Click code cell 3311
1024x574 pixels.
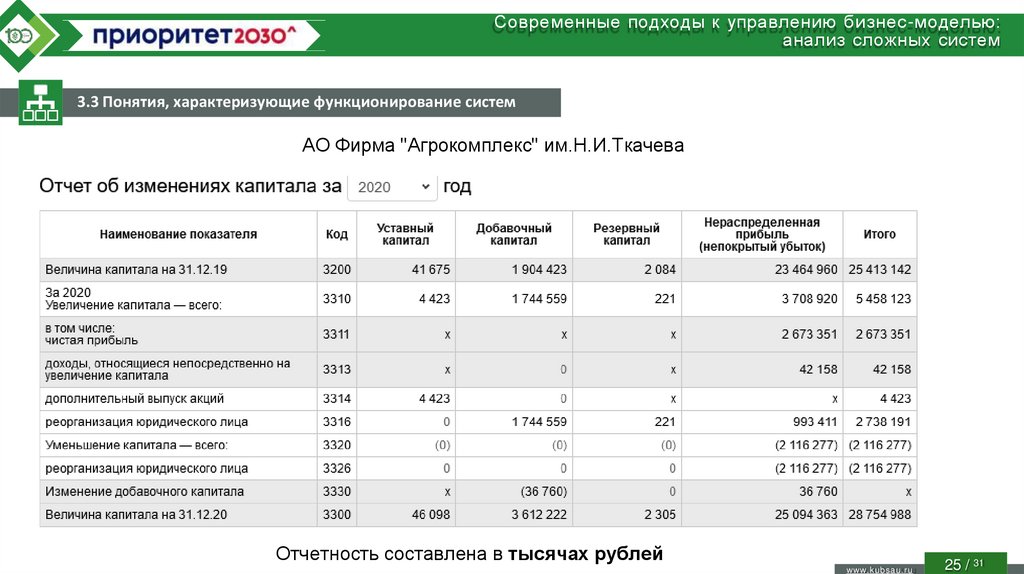[x=337, y=334]
